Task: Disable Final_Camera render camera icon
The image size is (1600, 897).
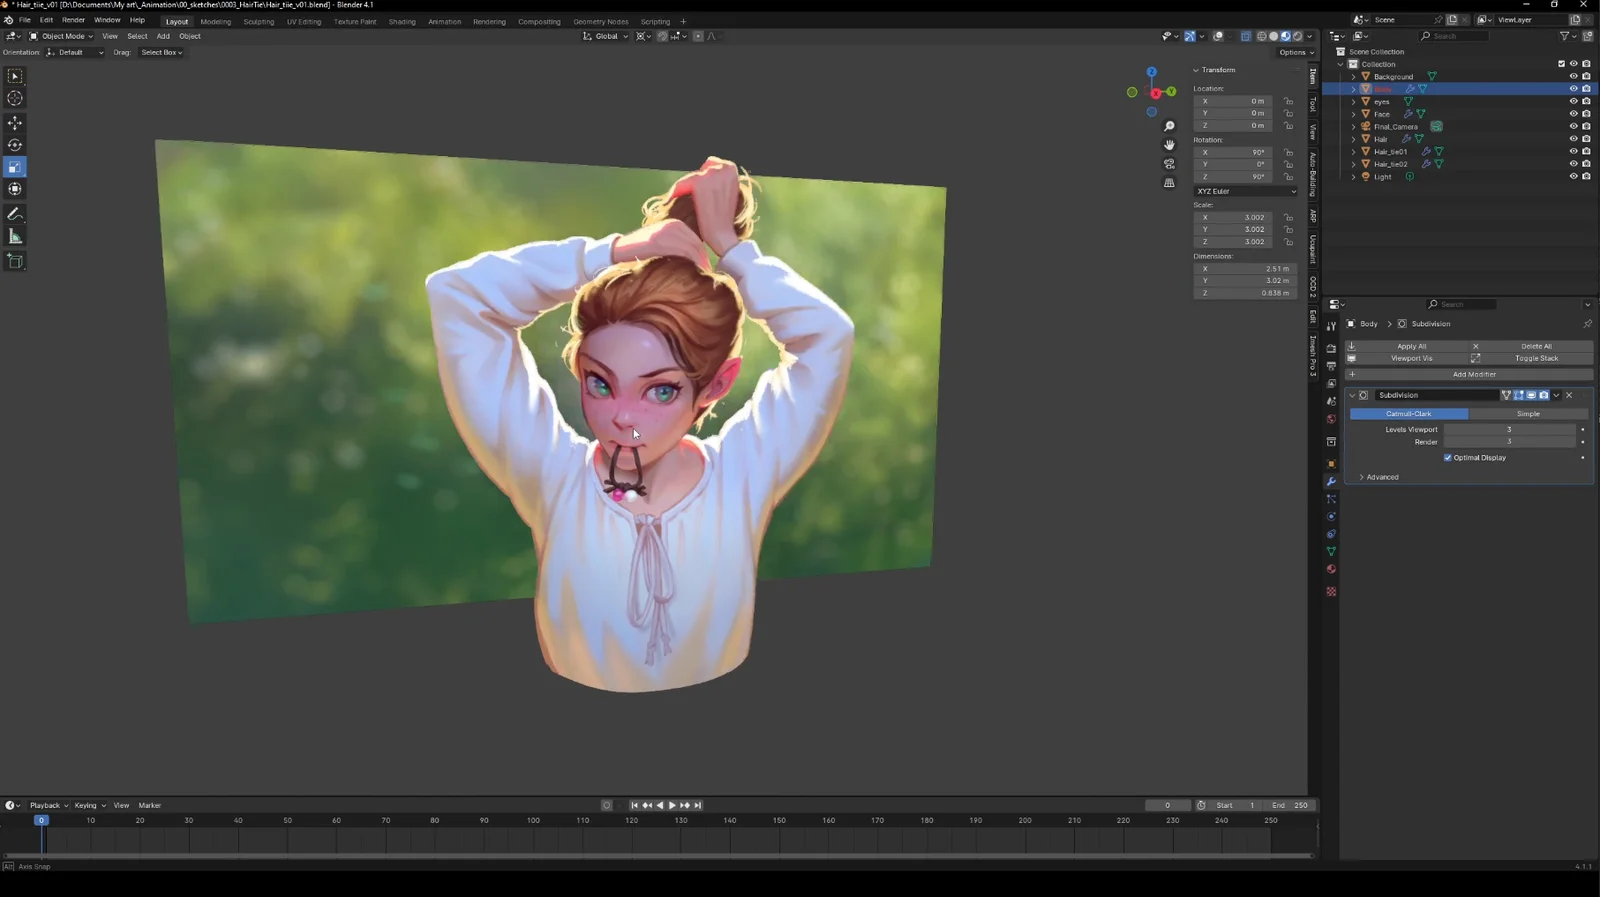Action: (1586, 126)
